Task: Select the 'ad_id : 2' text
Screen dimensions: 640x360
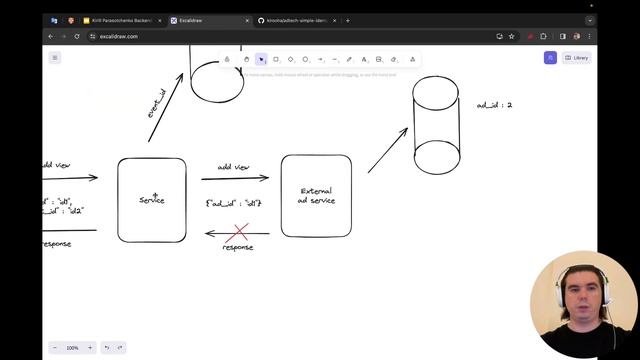Action: (x=494, y=105)
